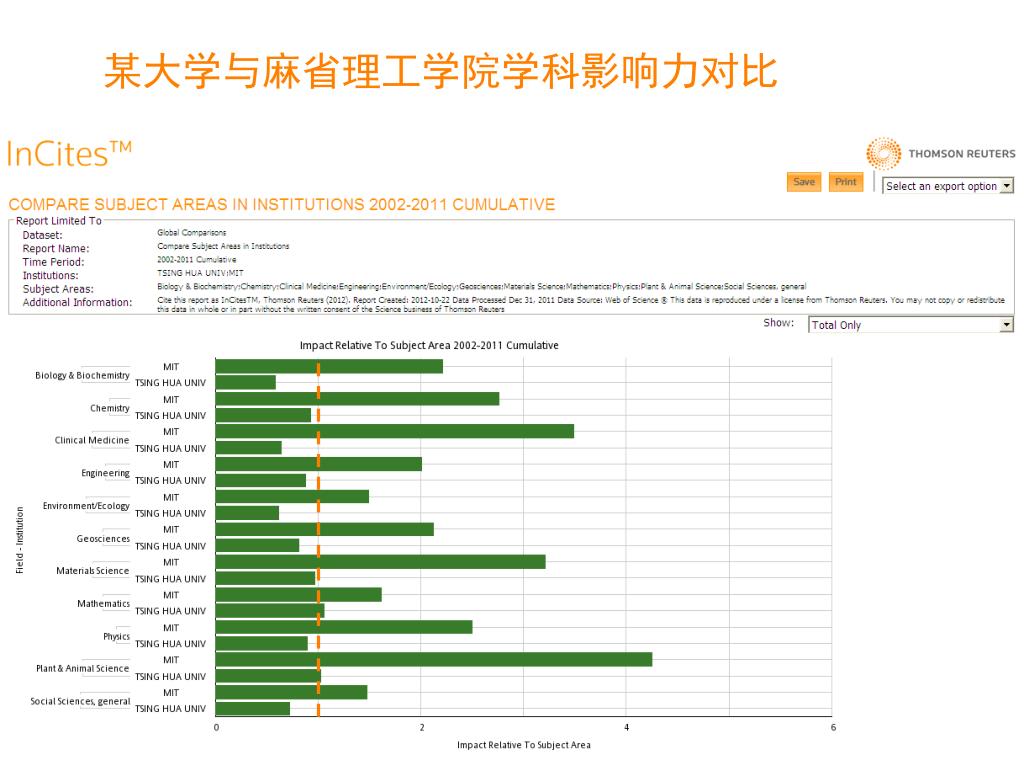Select the Tsing Hua Plant & Animal Science bar
This screenshot has width=1024, height=768.
click(x=268, y=676)
